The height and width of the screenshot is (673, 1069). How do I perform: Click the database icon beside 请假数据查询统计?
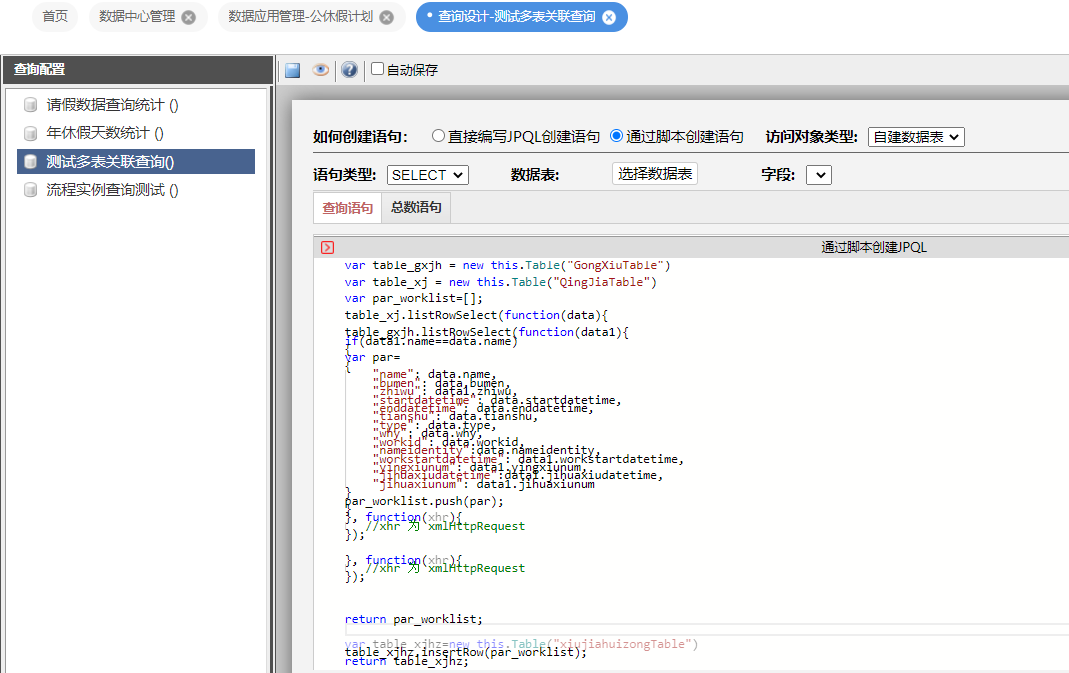pos(30,105)
